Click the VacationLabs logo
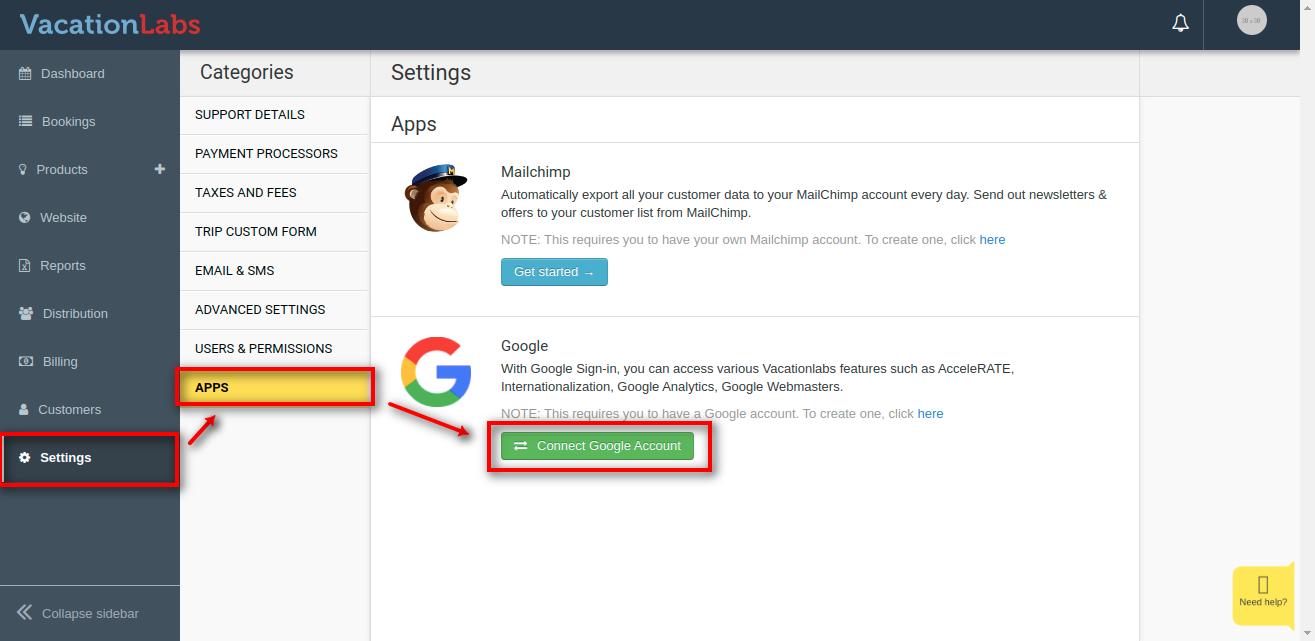 (x=110, y=24)
